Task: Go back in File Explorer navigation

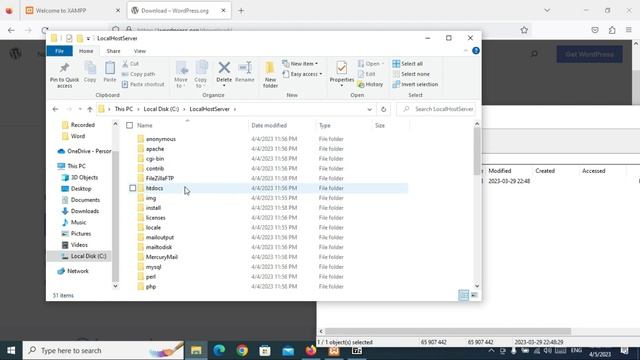Action: tap(56, 109)
